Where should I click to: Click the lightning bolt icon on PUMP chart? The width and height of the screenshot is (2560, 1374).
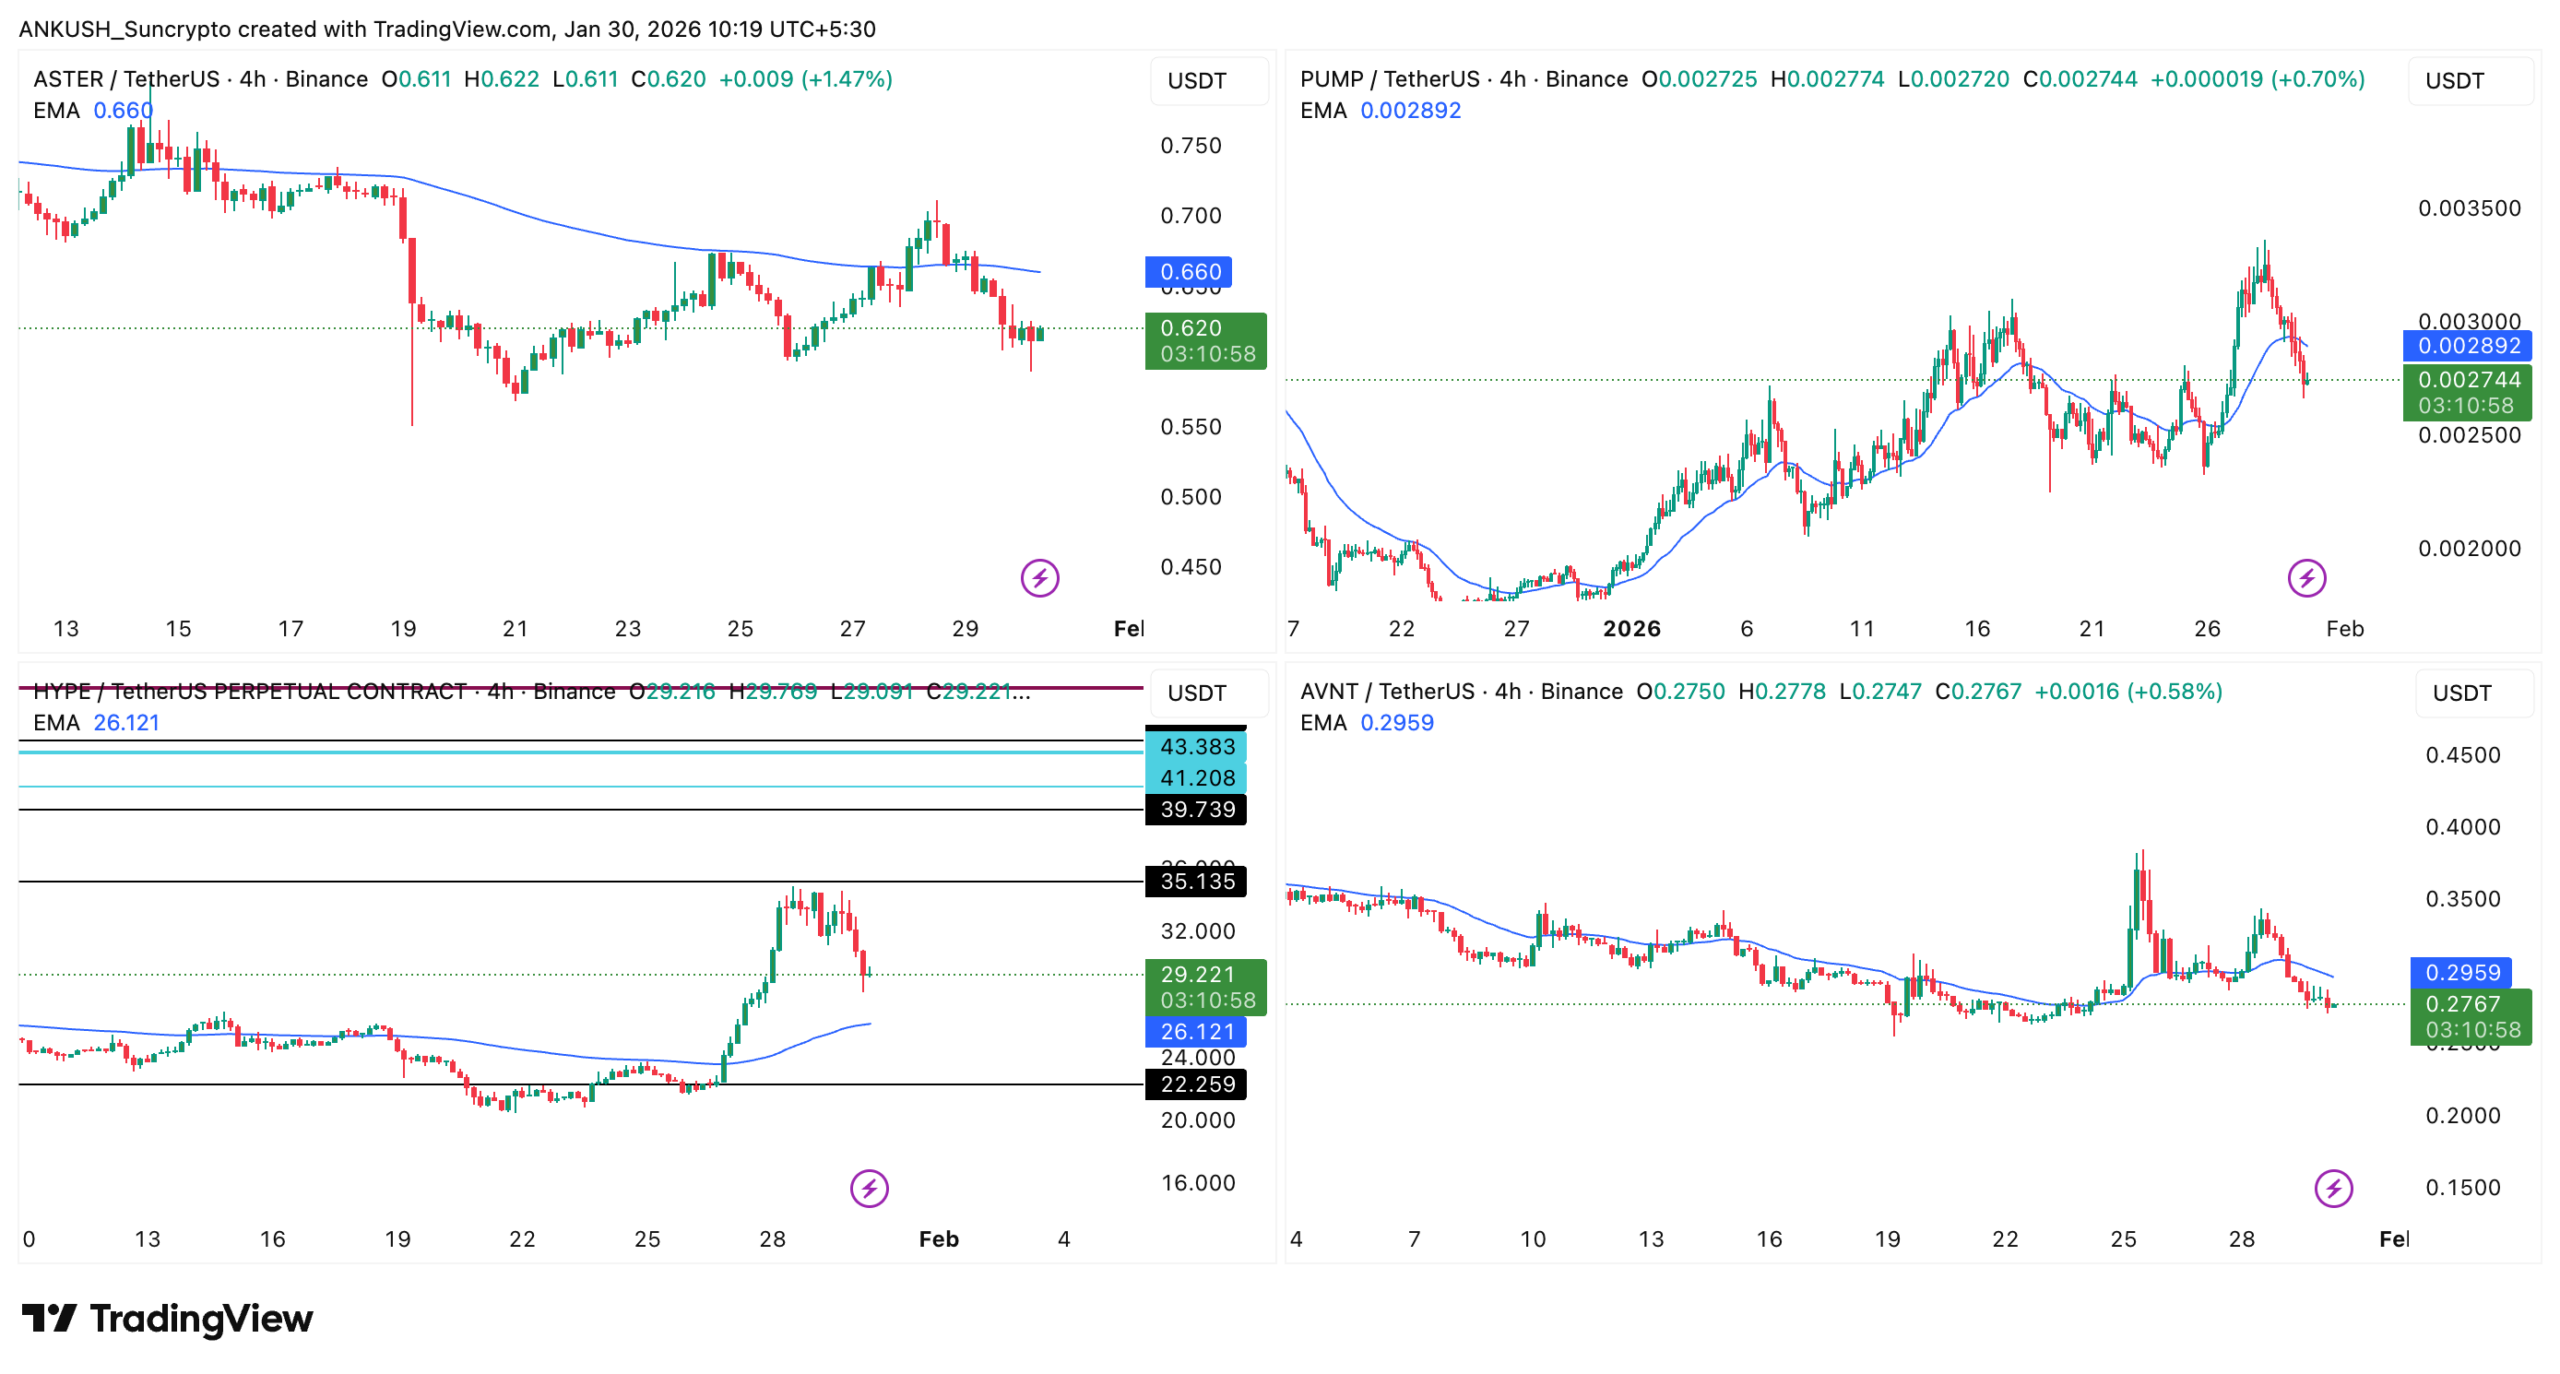click(2305, 577)
